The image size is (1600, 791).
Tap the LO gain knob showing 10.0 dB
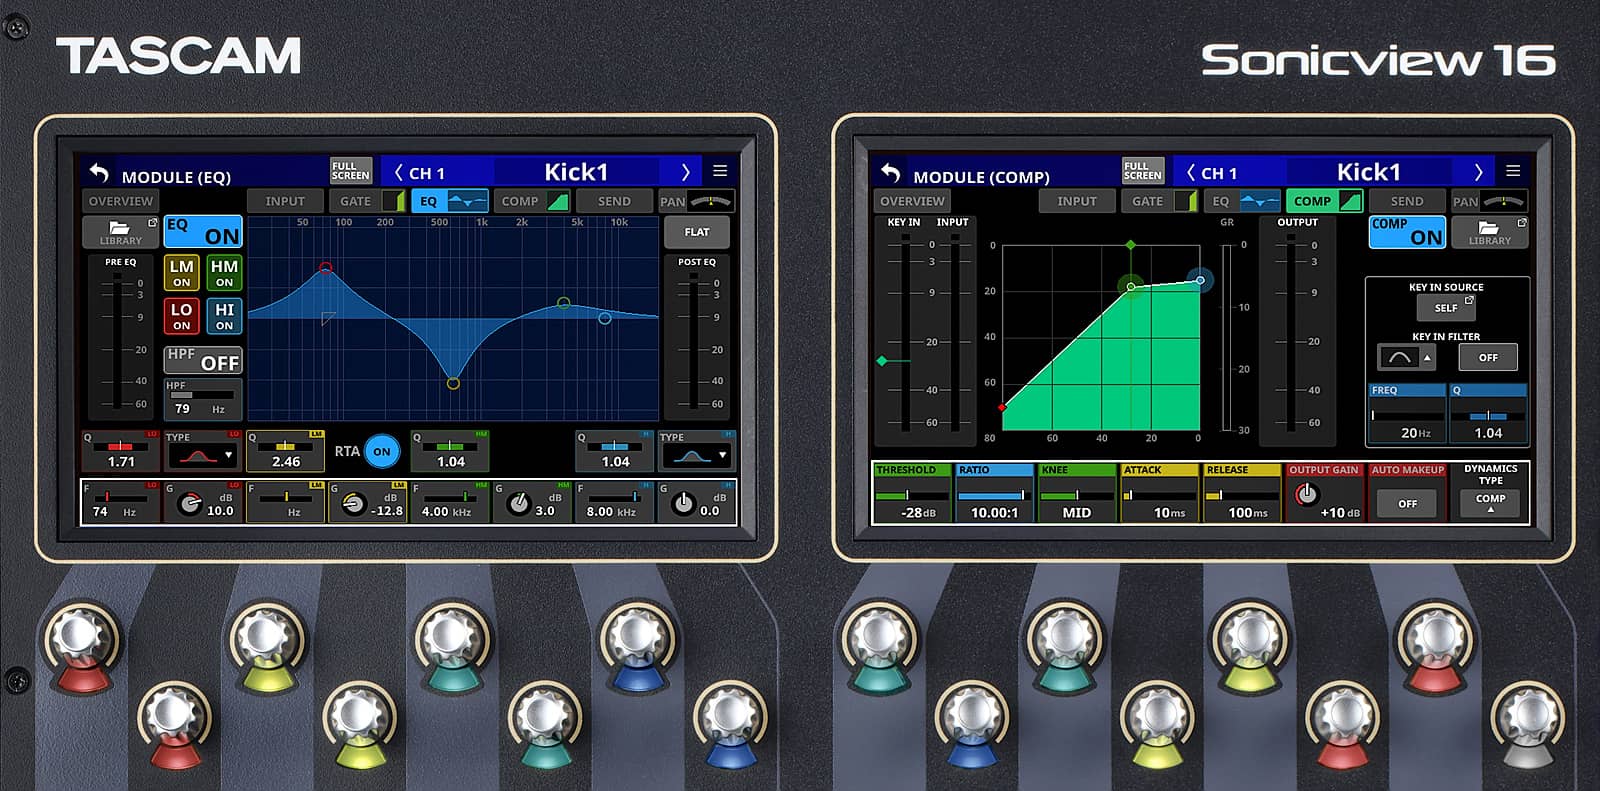tap(189, 504)
